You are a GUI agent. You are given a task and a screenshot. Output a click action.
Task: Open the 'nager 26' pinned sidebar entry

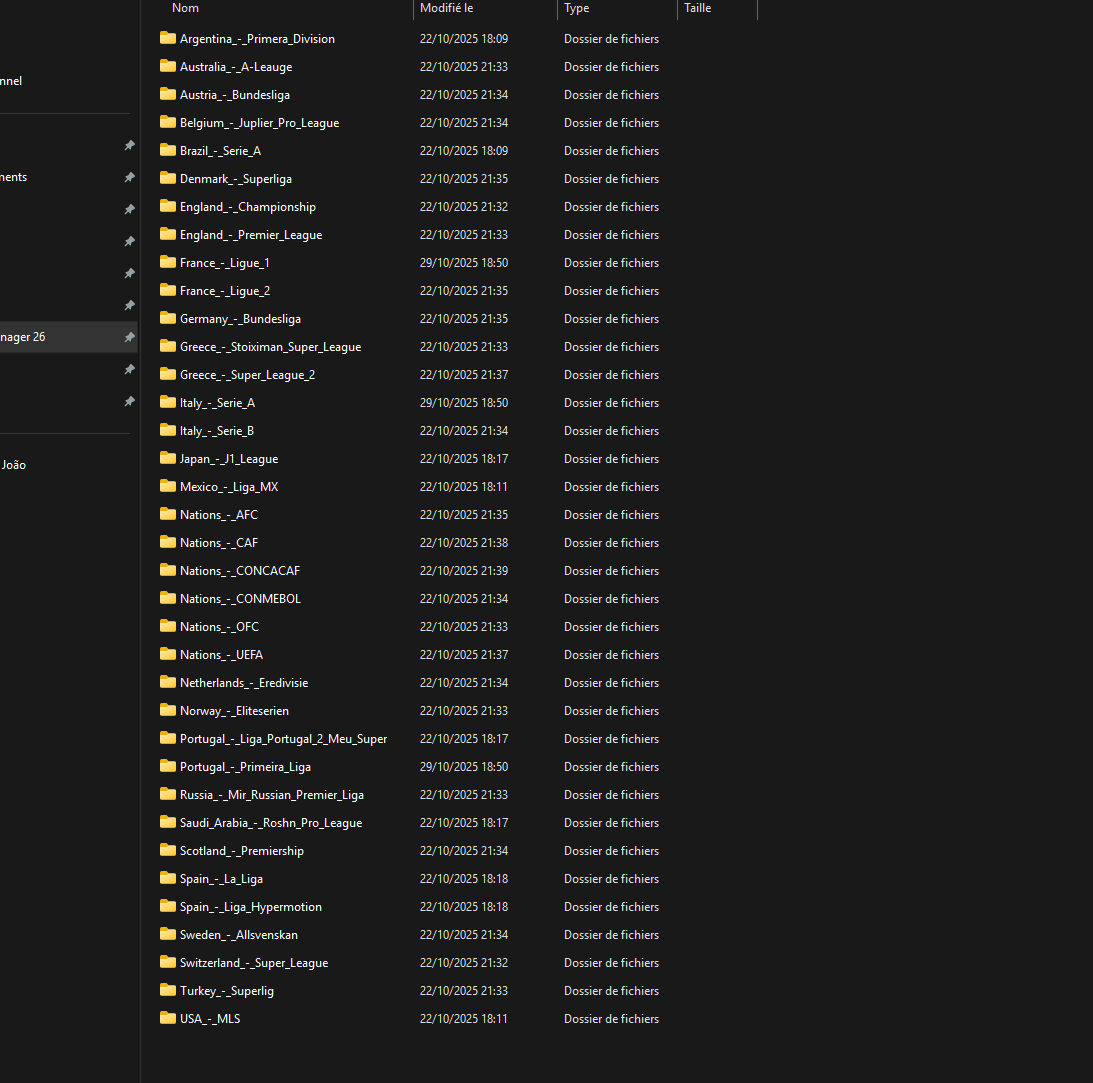[x=66, y=337]
